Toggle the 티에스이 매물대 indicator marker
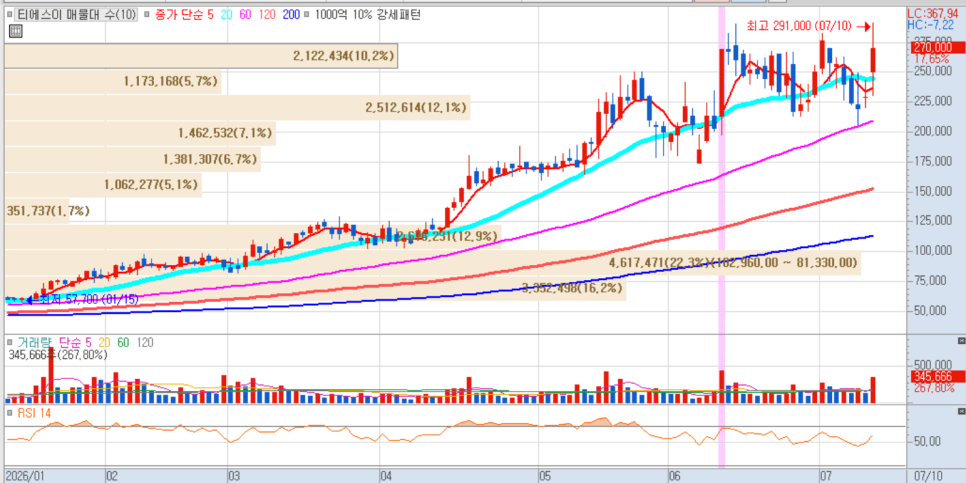 coord(9,15)
